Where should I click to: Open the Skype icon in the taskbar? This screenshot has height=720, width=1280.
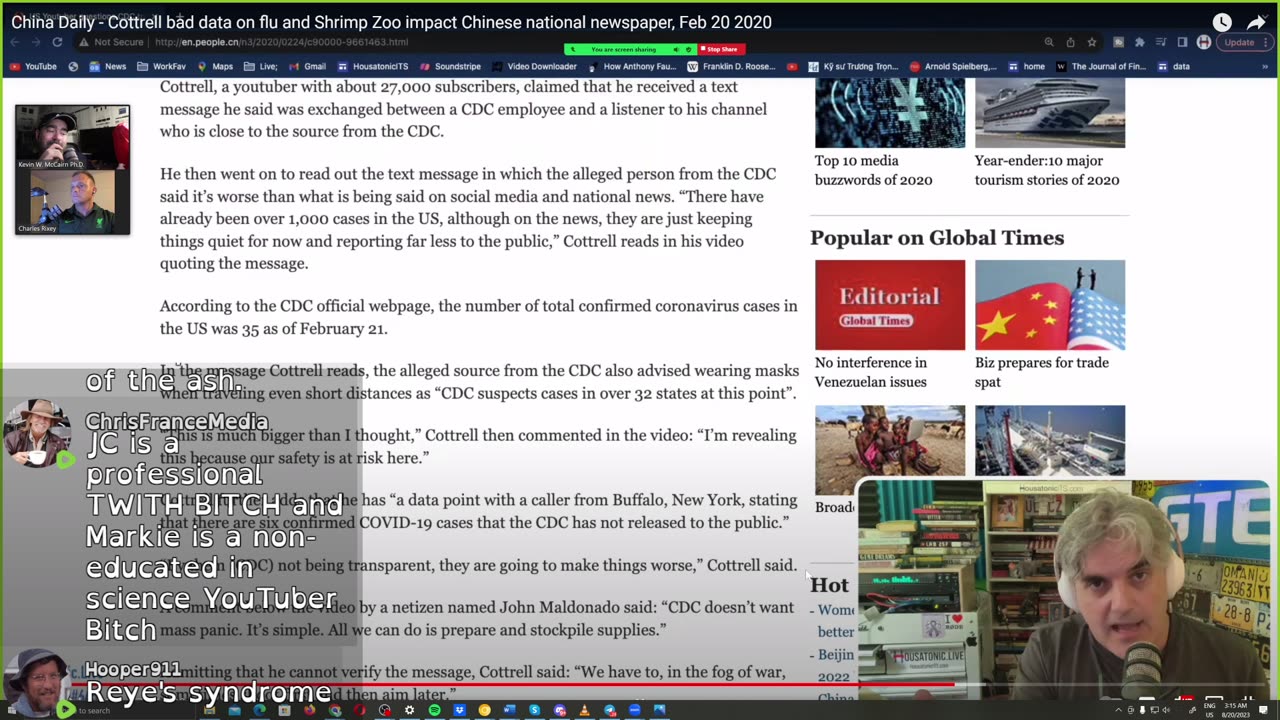tap(534, 710)
